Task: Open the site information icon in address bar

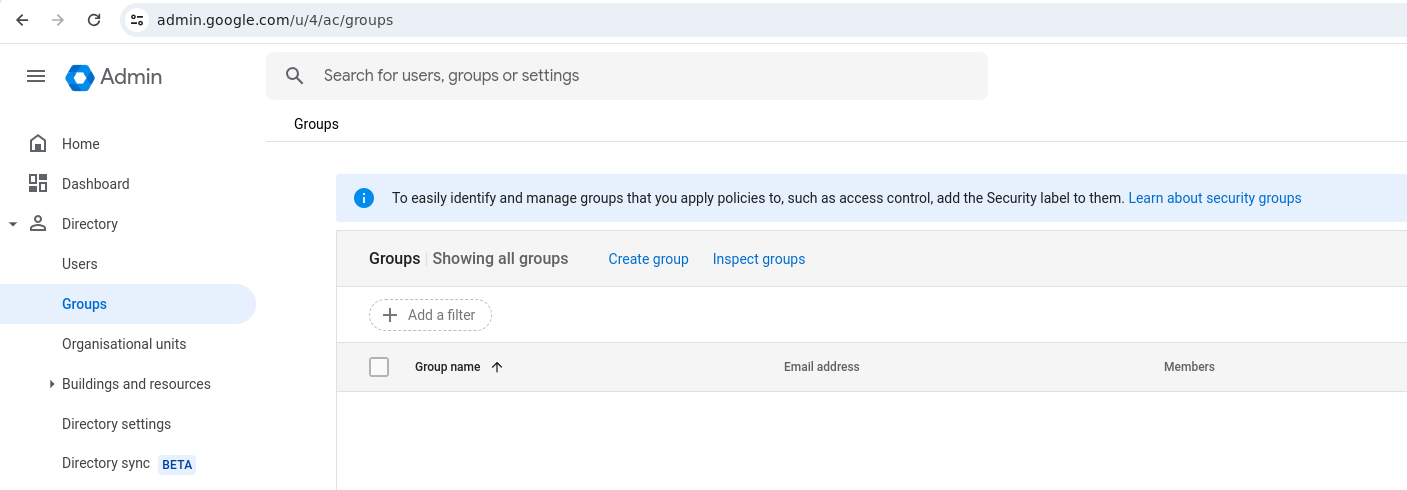Action: pos(138,20)
